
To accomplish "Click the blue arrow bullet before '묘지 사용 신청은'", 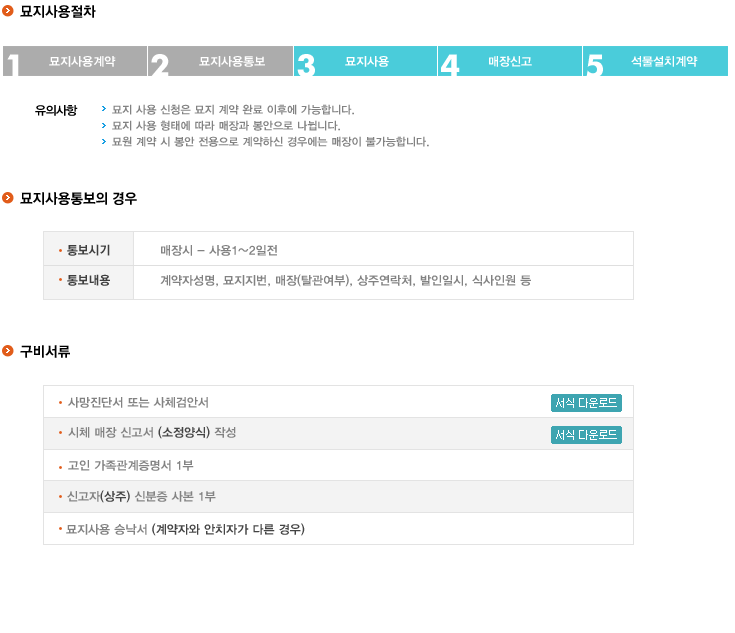I will [104, 109].
